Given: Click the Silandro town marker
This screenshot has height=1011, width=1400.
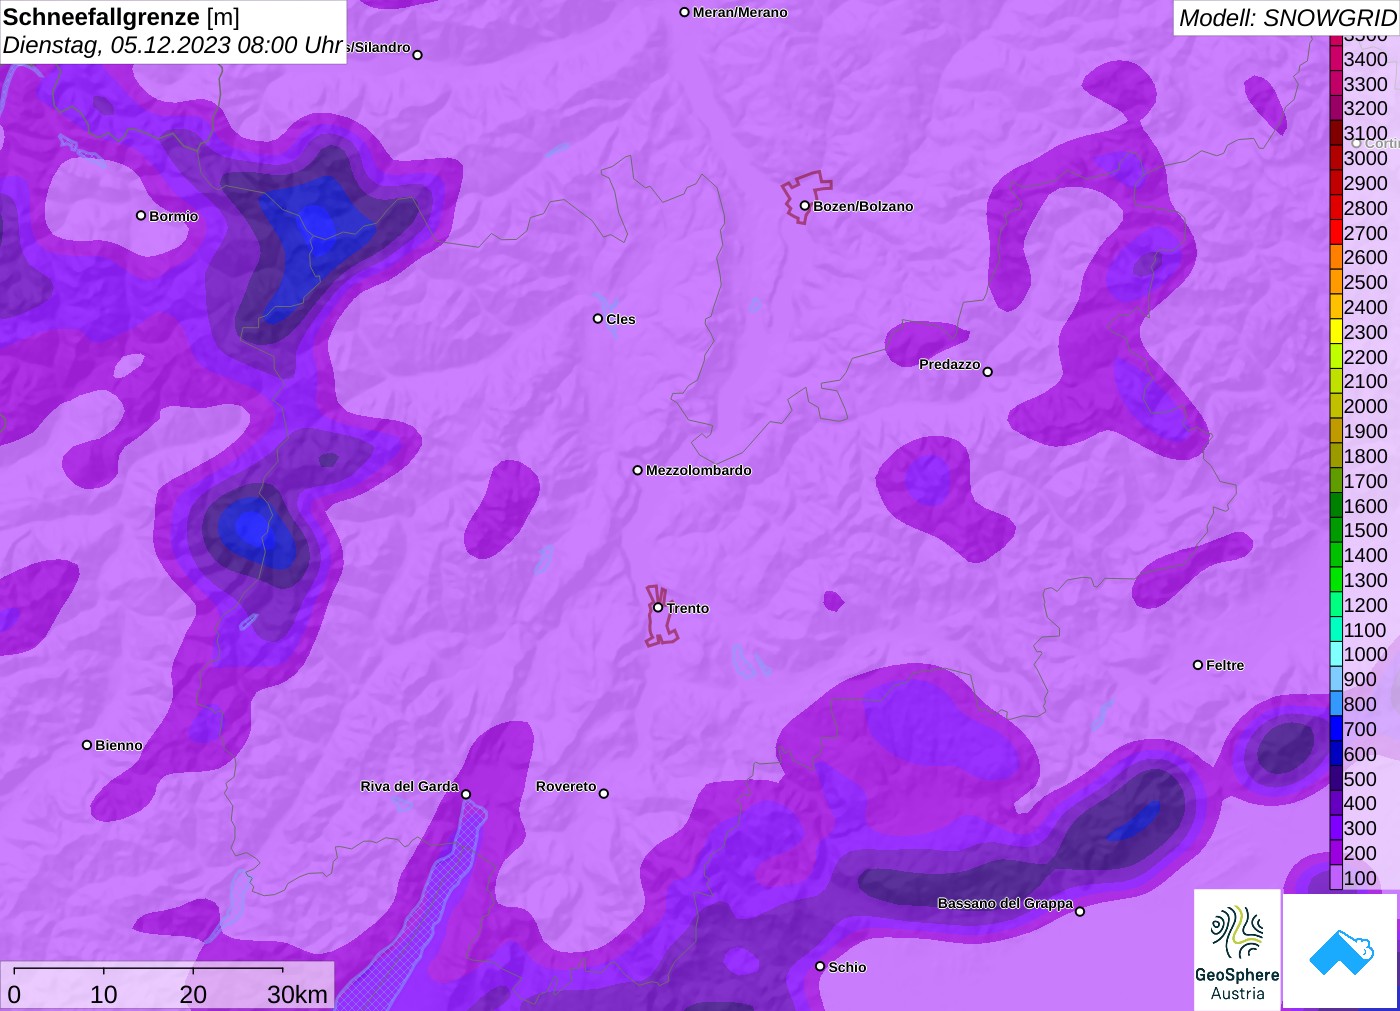Looking at the screenshot, I should [x=418, y=55].
